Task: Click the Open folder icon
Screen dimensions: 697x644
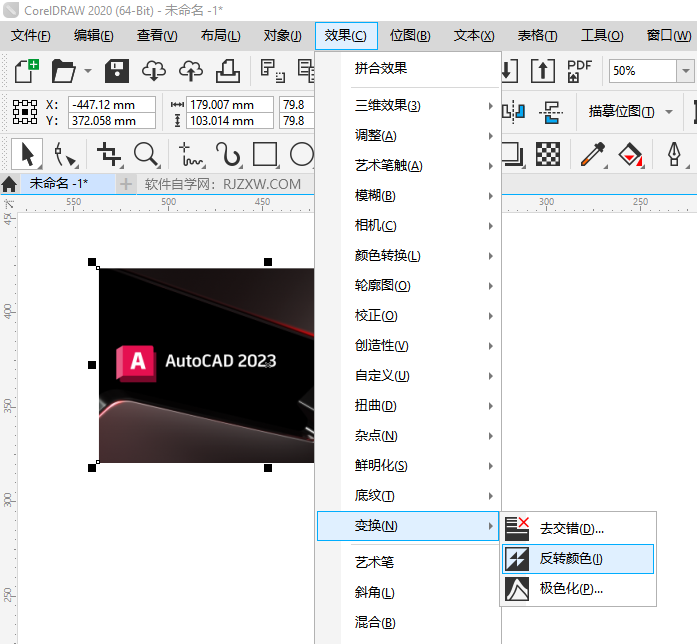Action: click(x=64, y=71)
